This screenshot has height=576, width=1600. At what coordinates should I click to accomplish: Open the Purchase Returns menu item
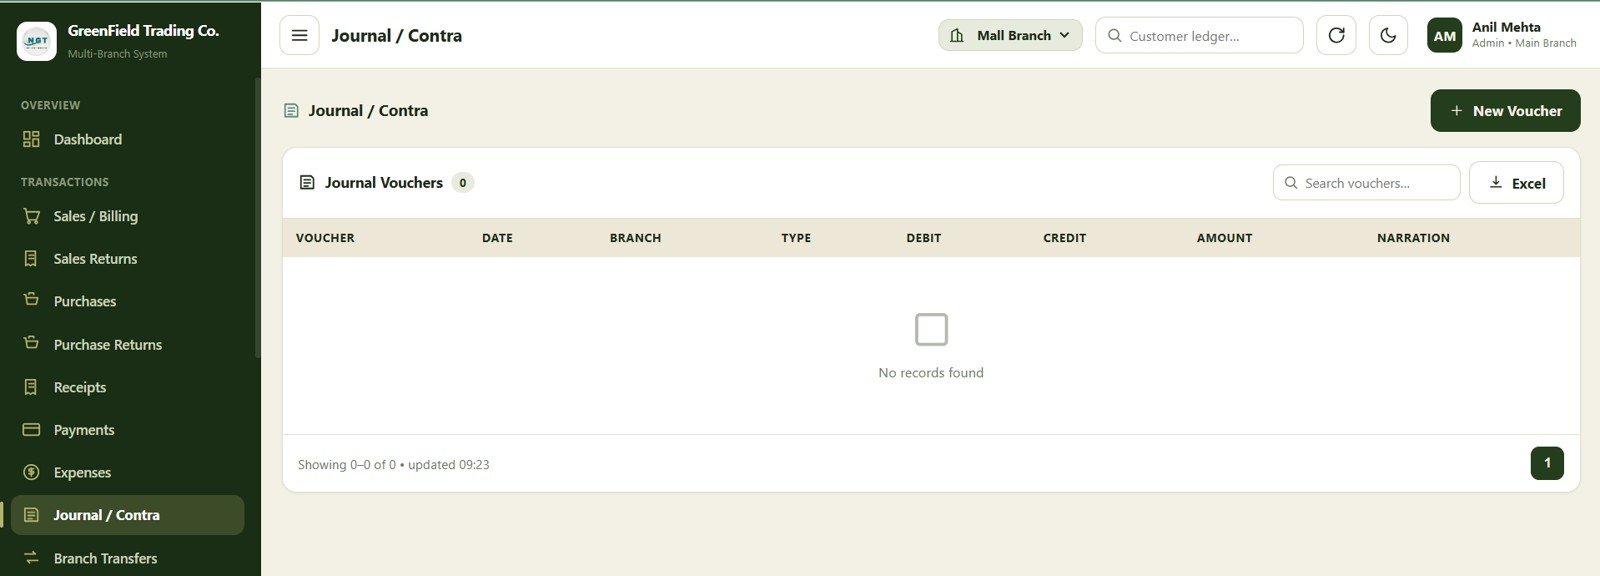tap(127, 344)
